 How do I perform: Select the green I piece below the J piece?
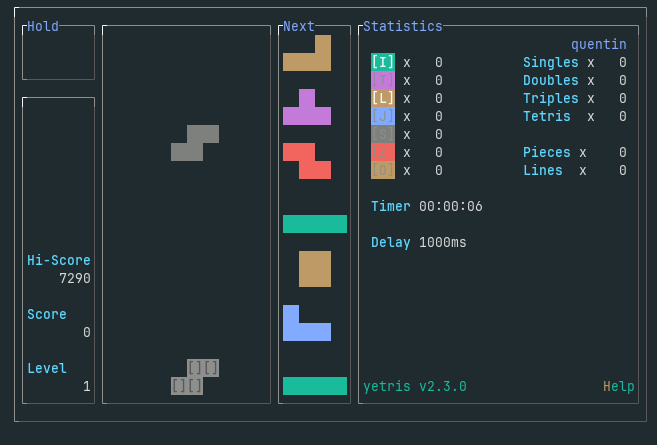tap(315, 386)
